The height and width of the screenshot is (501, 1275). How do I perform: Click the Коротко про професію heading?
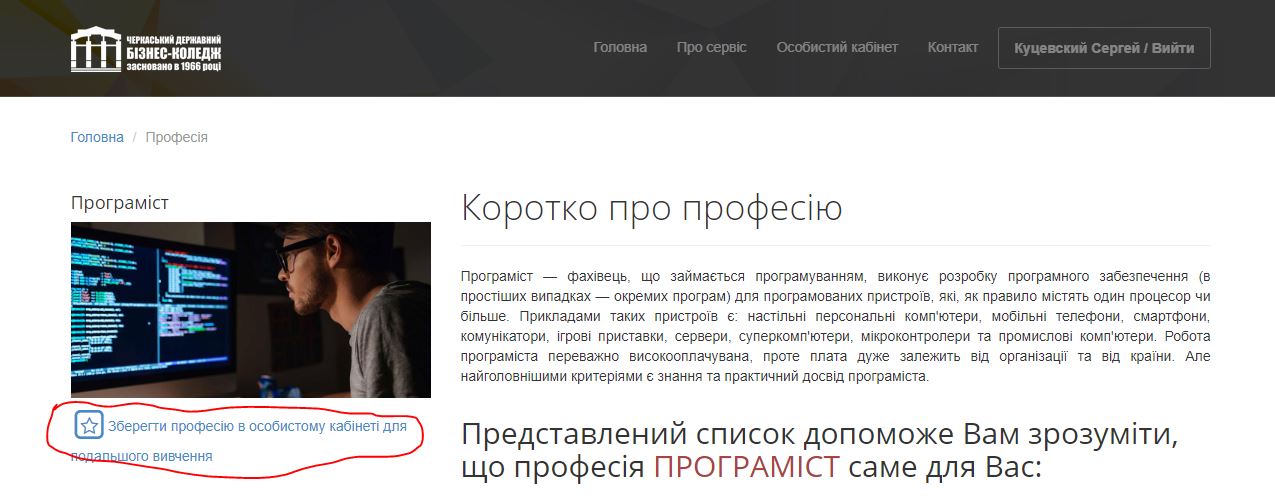652,208
